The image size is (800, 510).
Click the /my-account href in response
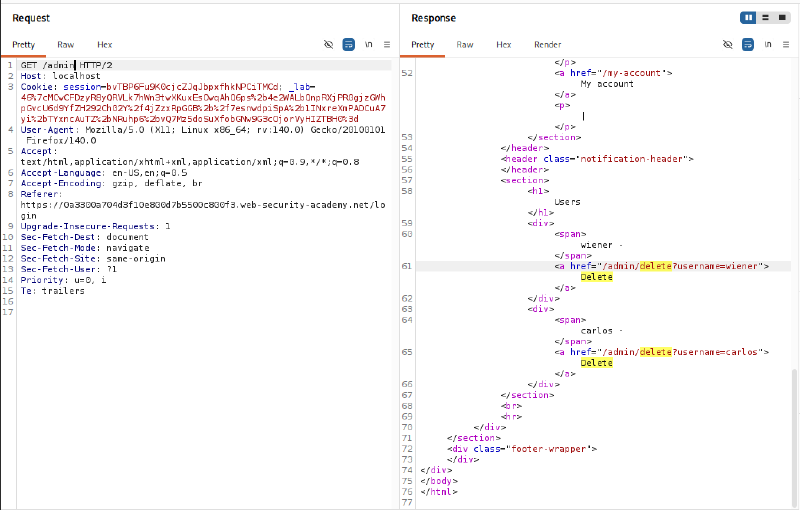coord(631,73)
